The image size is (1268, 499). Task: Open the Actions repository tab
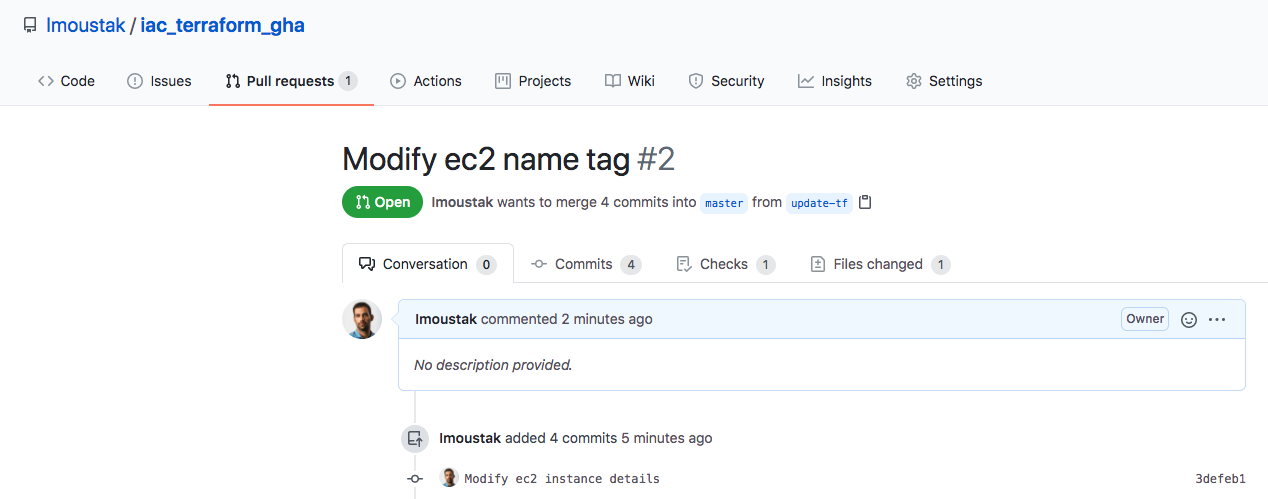(426, 81)
